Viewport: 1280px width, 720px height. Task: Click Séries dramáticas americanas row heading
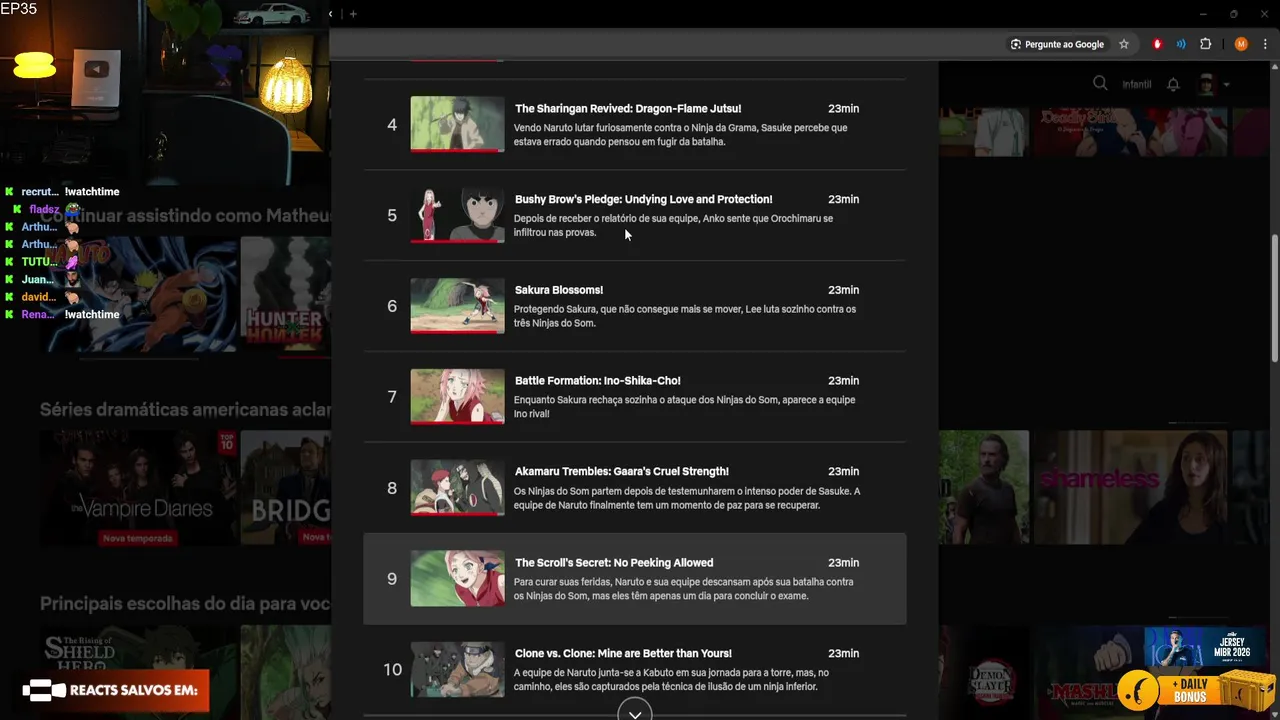tap(185, 410)
